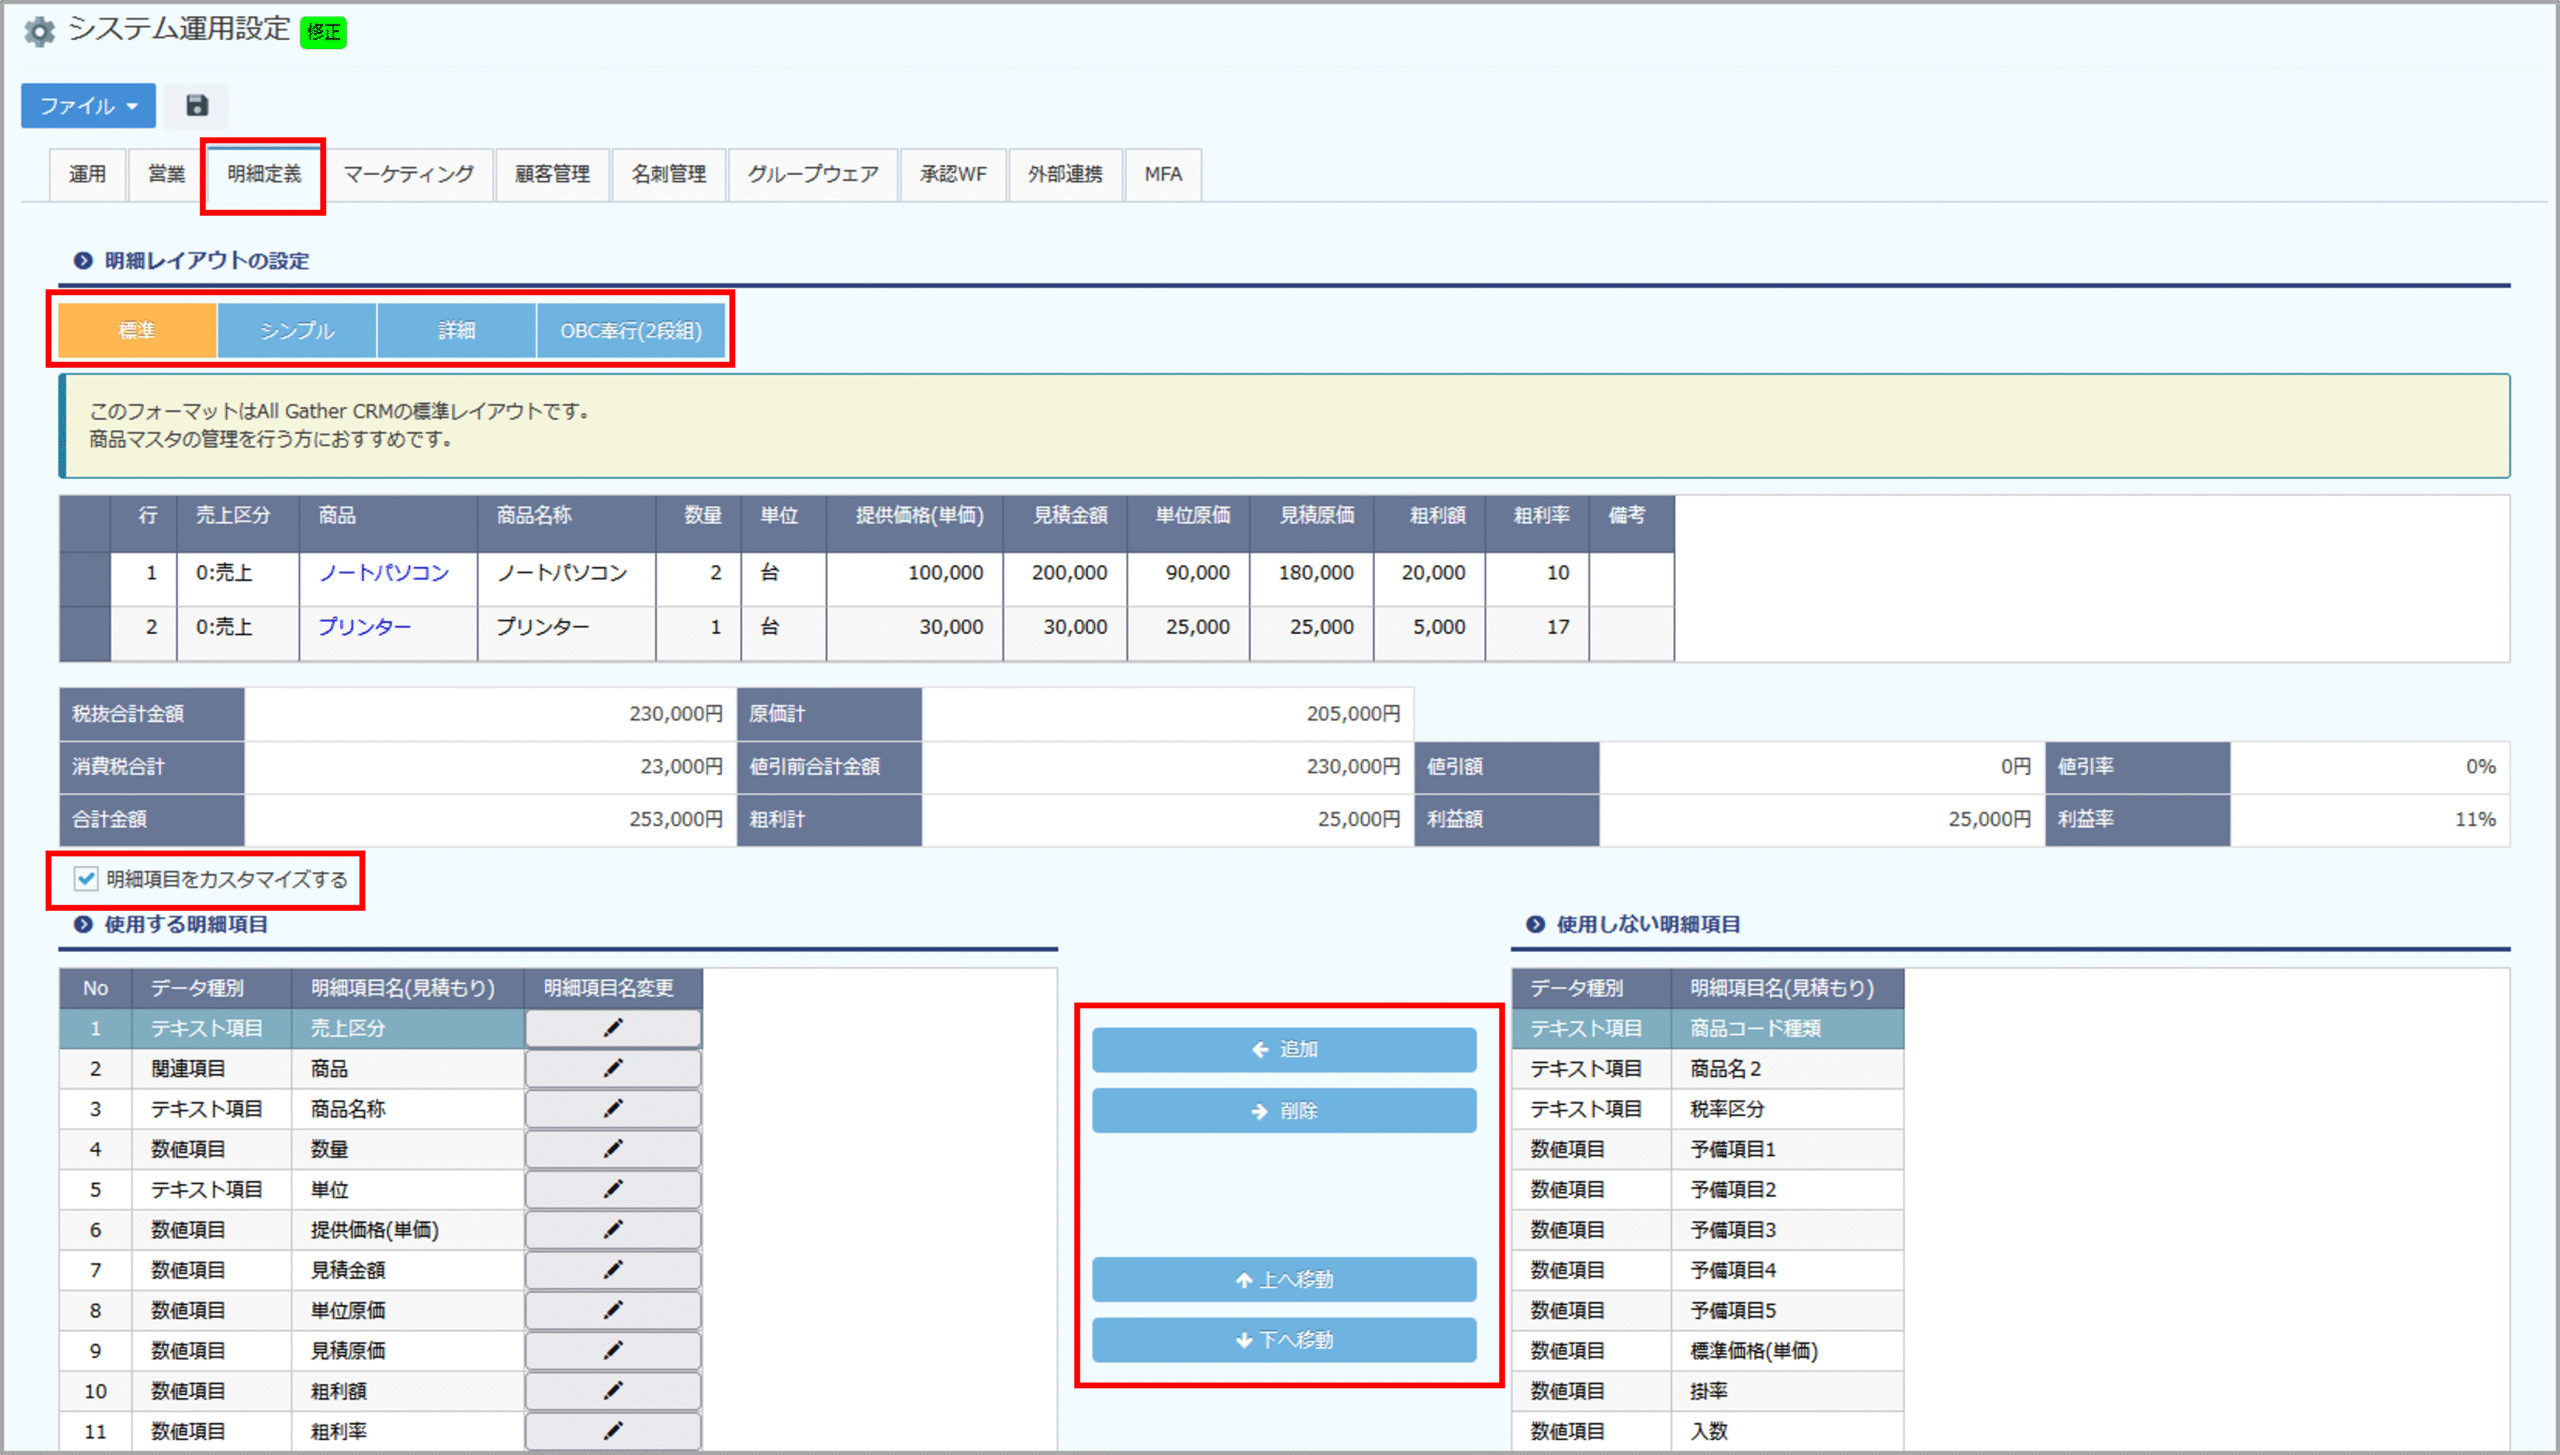Click pencil edit icon for 提供価格(単価) row
The height and width of the screenshot is (1455, 2560).
[613, 1229]
